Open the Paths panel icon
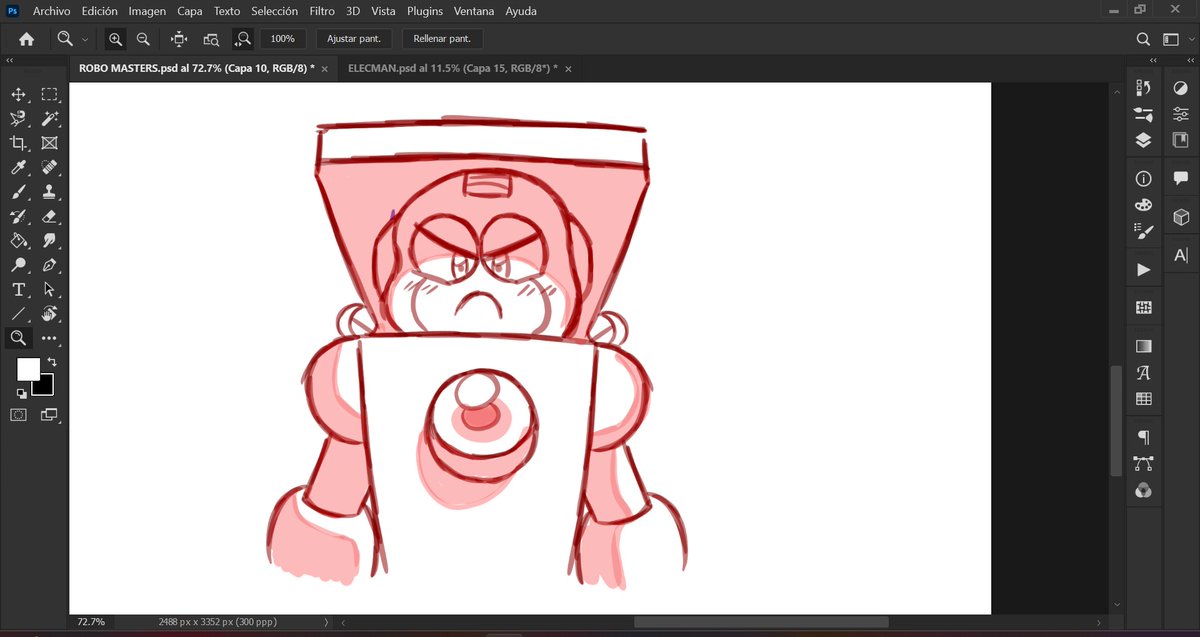1200x637 pixels. coord(1143,464)
